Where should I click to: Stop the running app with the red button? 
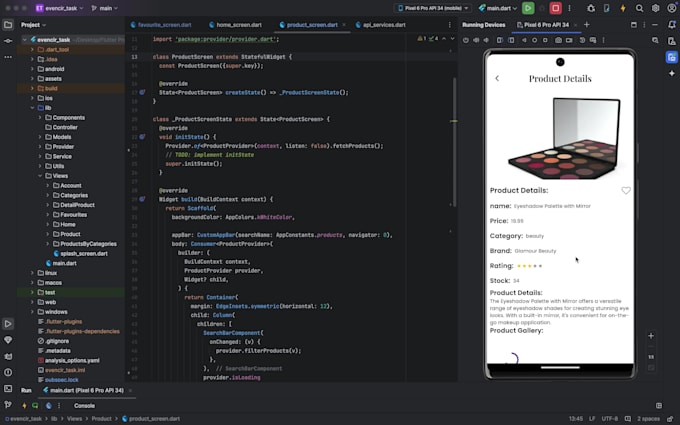(x=556, y=8)
